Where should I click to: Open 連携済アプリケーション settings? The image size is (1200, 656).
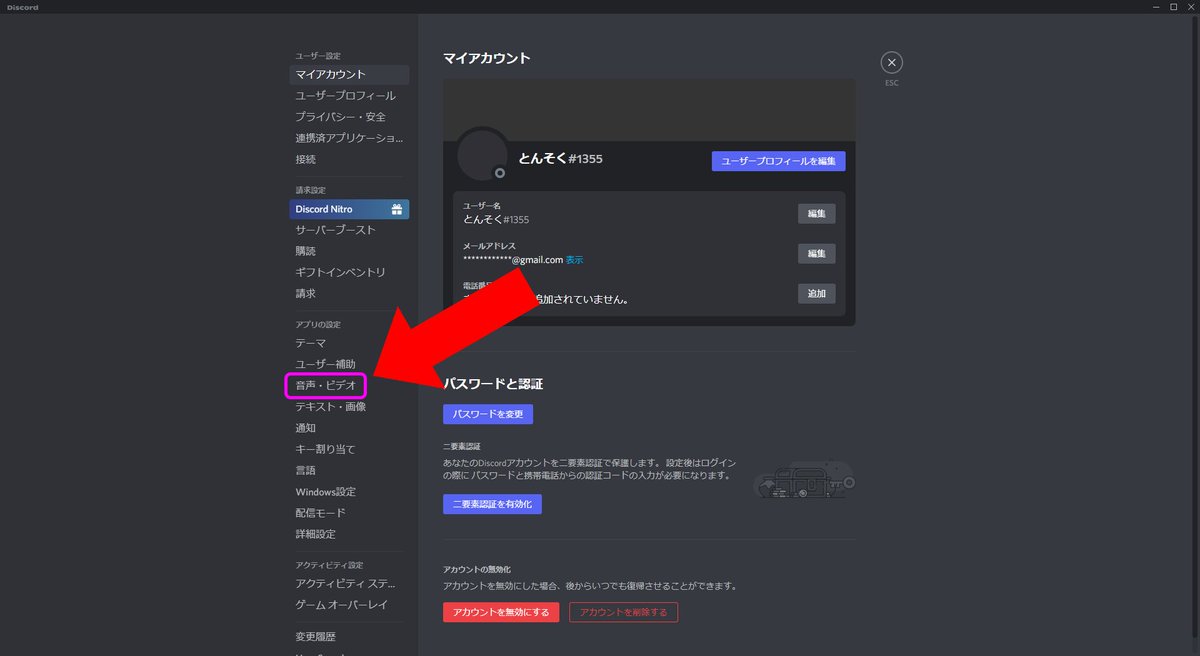[x=349, y=138]
